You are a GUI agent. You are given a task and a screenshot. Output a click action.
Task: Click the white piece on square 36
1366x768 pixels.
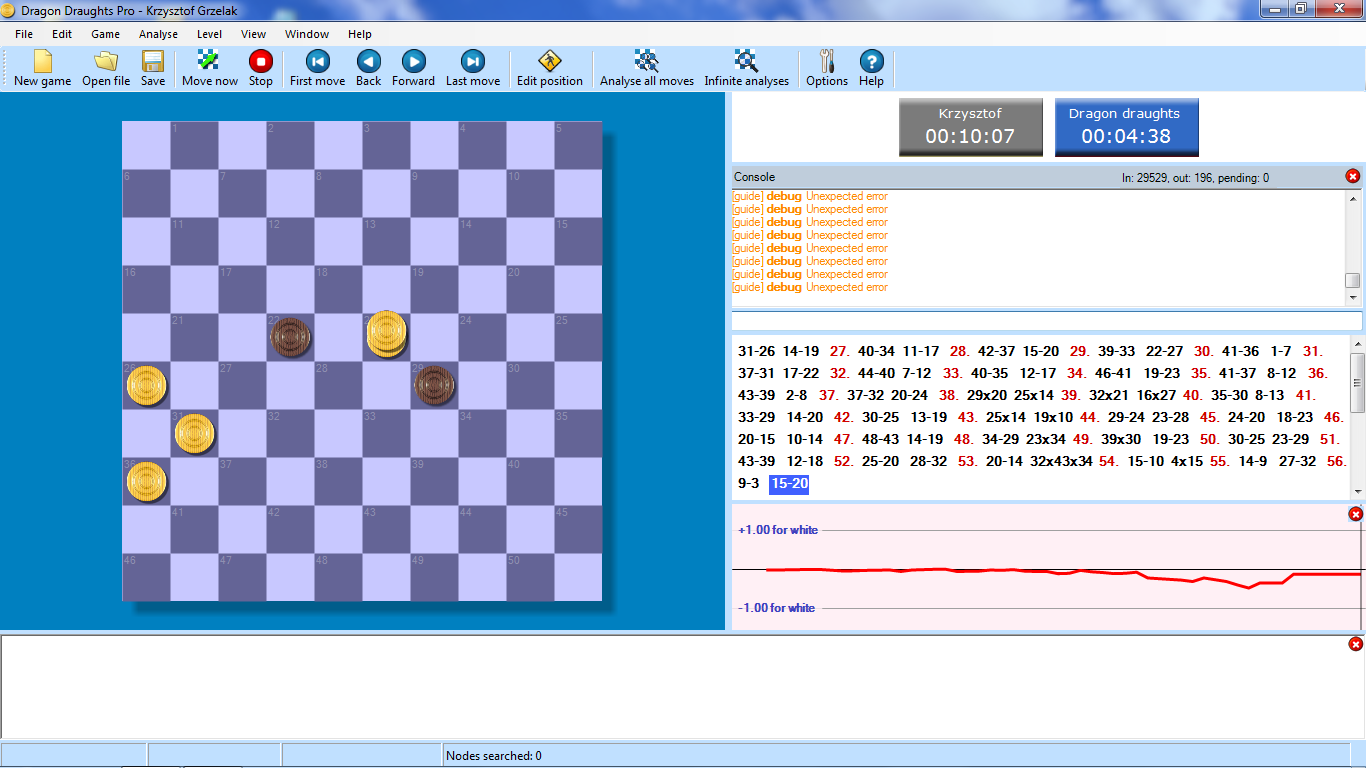146,481
